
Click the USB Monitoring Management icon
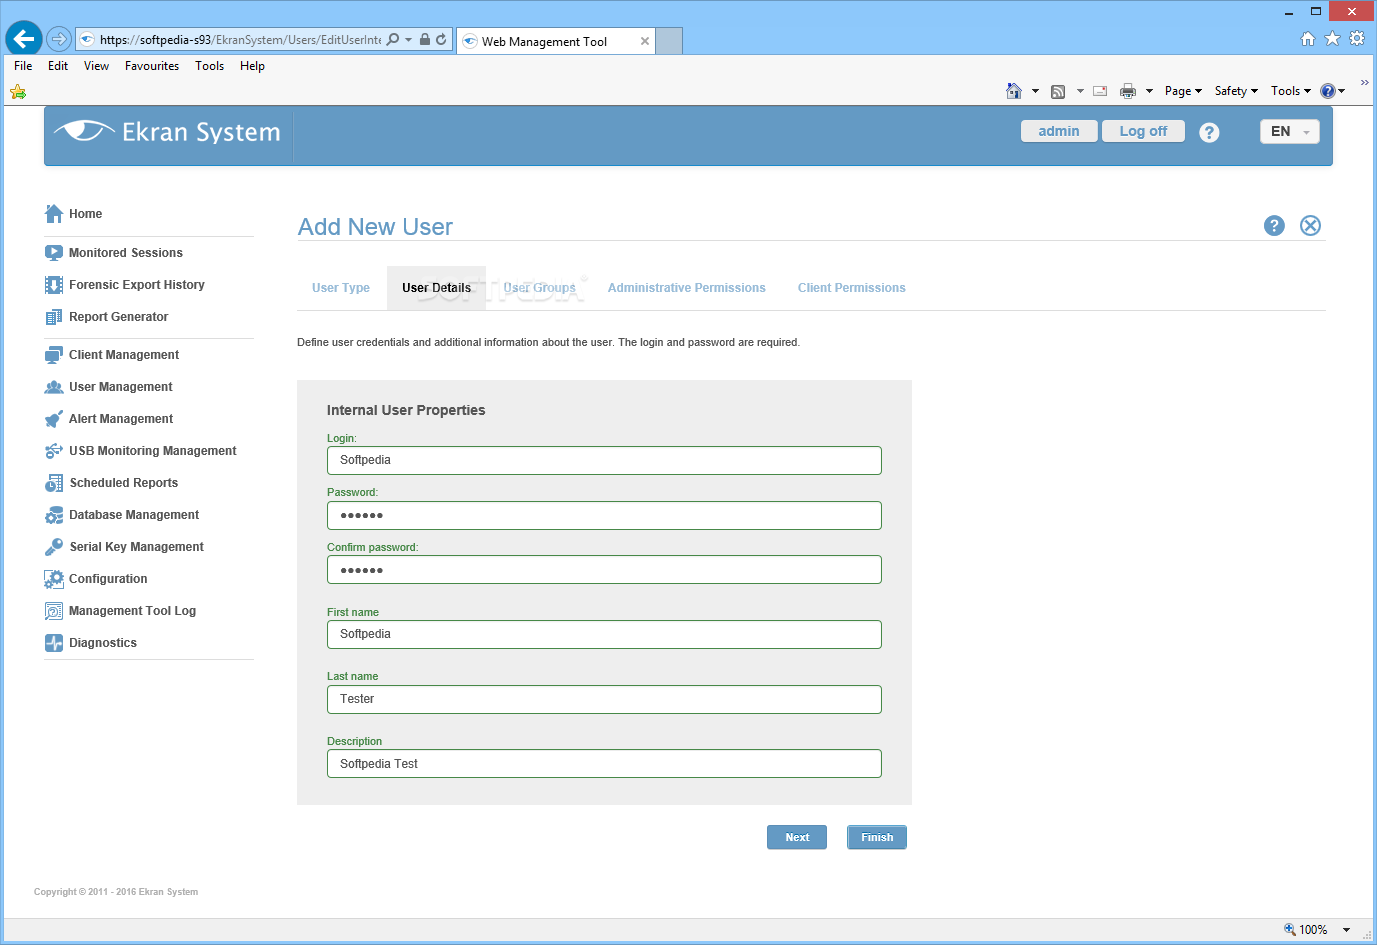pos(54,451)
